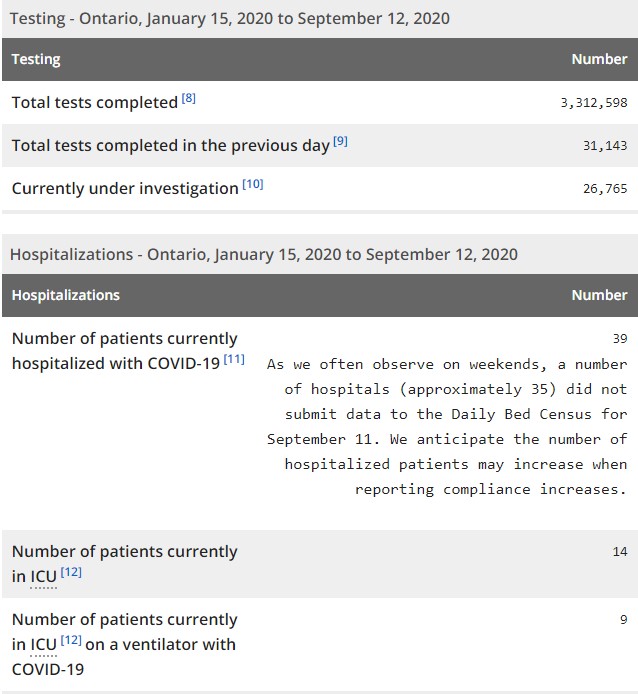The width and height of the screenshot is (638, 694).
Task: Select the value 39 for hospitalized patients
Action: point(619,339)
